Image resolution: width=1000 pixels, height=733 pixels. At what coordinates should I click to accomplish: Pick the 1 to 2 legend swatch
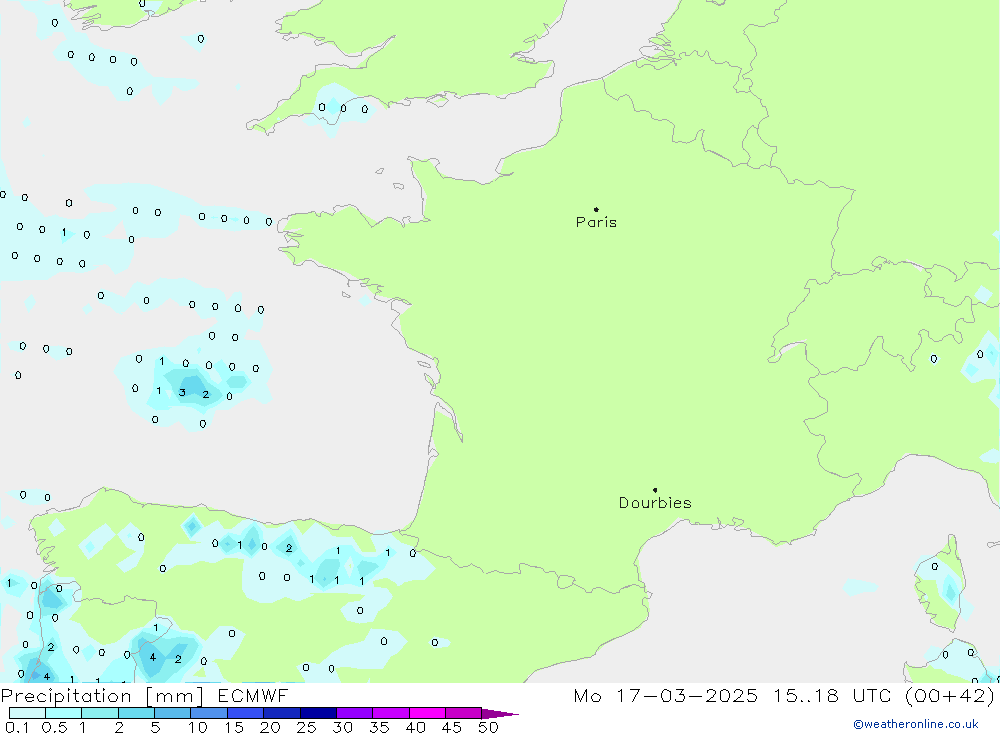coord(100,713)
